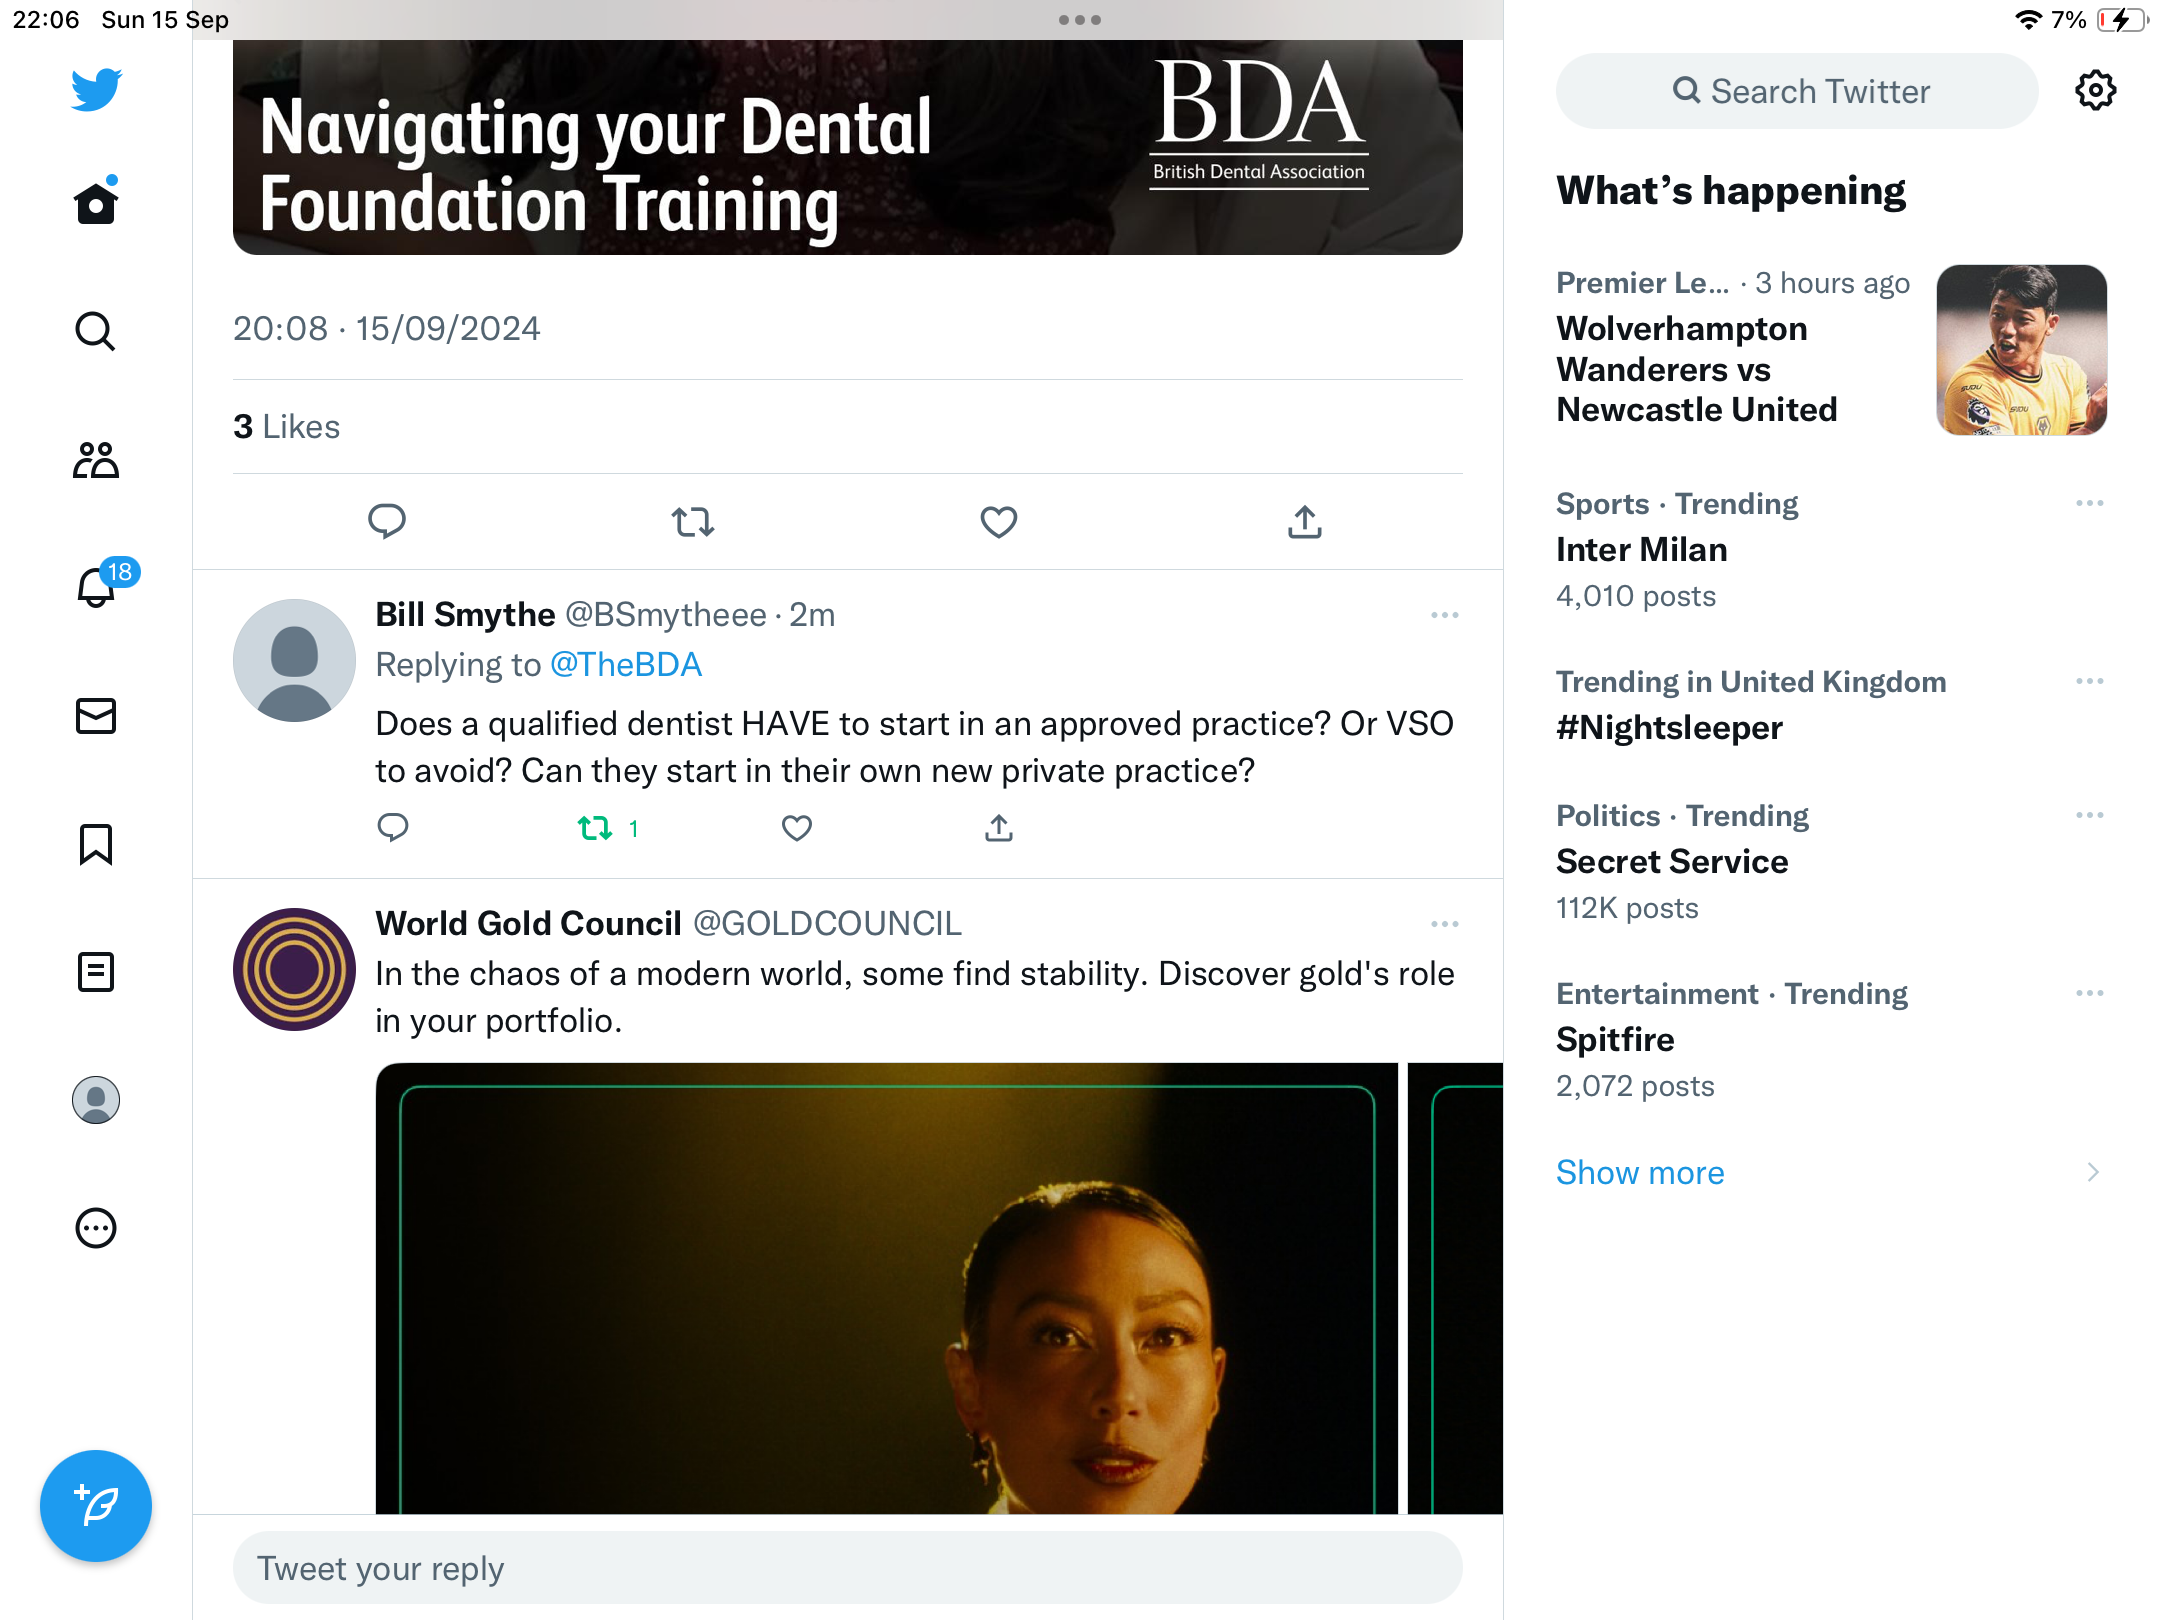Like Bill Smythe's reply

tap(797, 828)
